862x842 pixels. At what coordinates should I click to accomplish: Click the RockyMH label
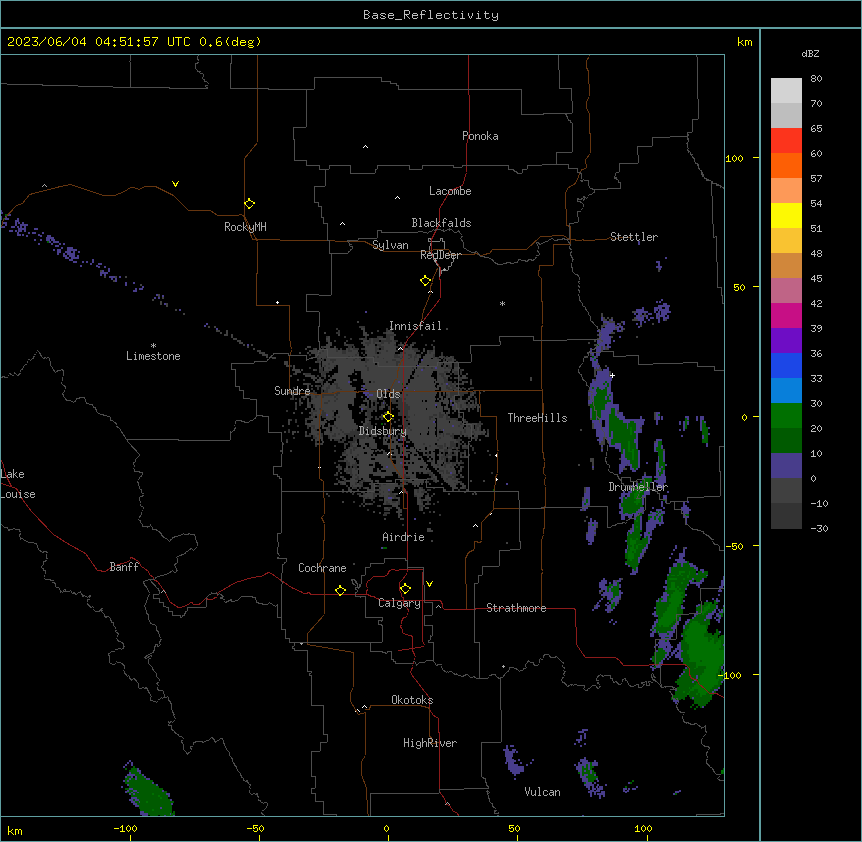click(245, 227)
